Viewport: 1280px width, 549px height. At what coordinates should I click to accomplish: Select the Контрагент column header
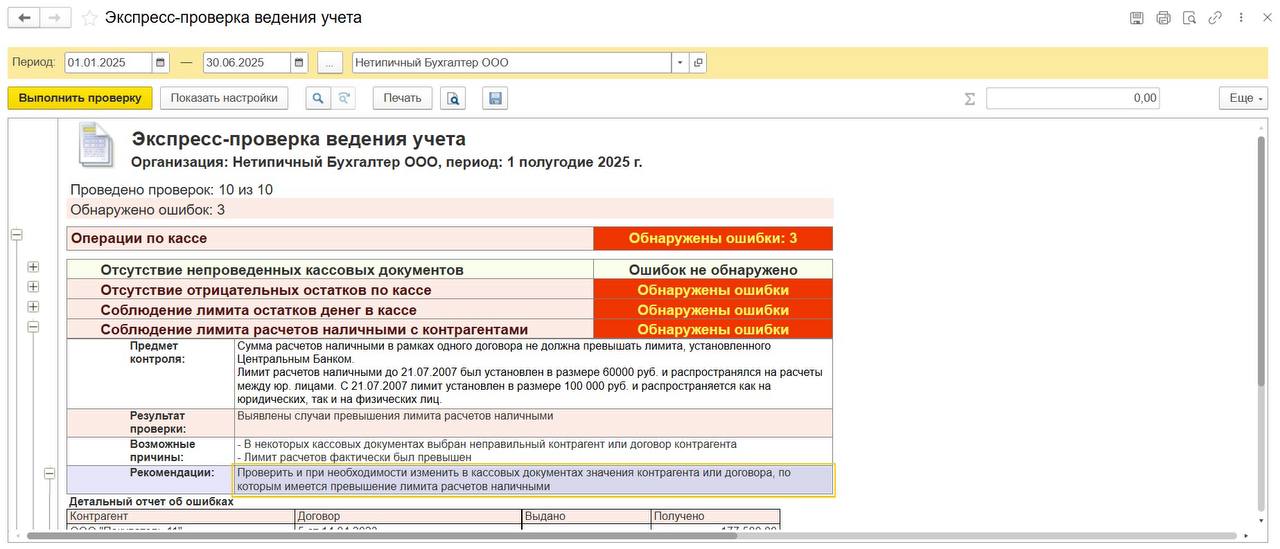(181, 516)
